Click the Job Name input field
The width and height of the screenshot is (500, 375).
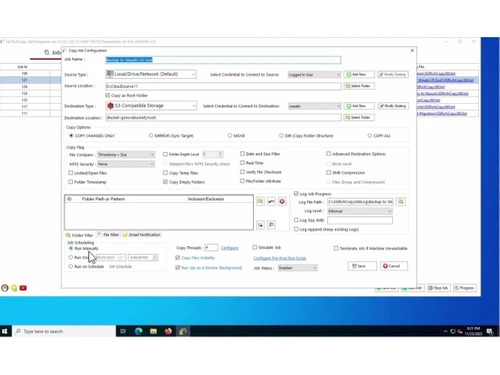click(223, 60)
